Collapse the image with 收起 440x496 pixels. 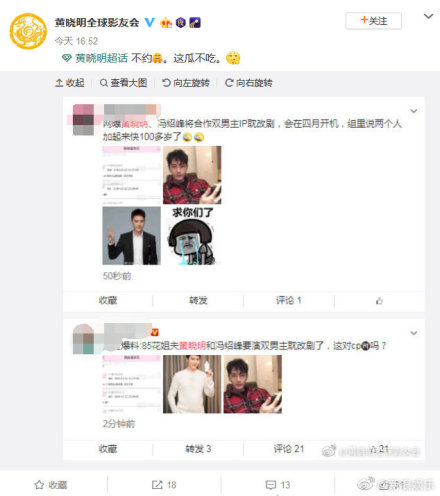coord(70,83)
